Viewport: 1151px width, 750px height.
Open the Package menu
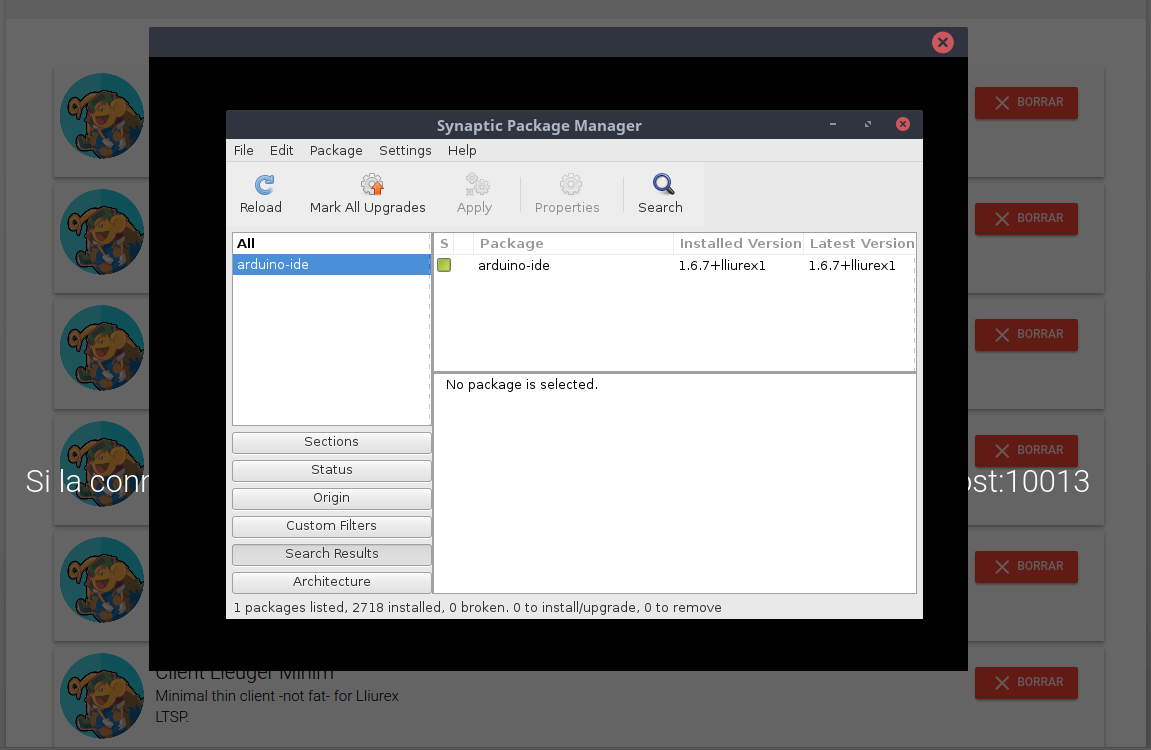pyautogui.click(x=336, y=150)
